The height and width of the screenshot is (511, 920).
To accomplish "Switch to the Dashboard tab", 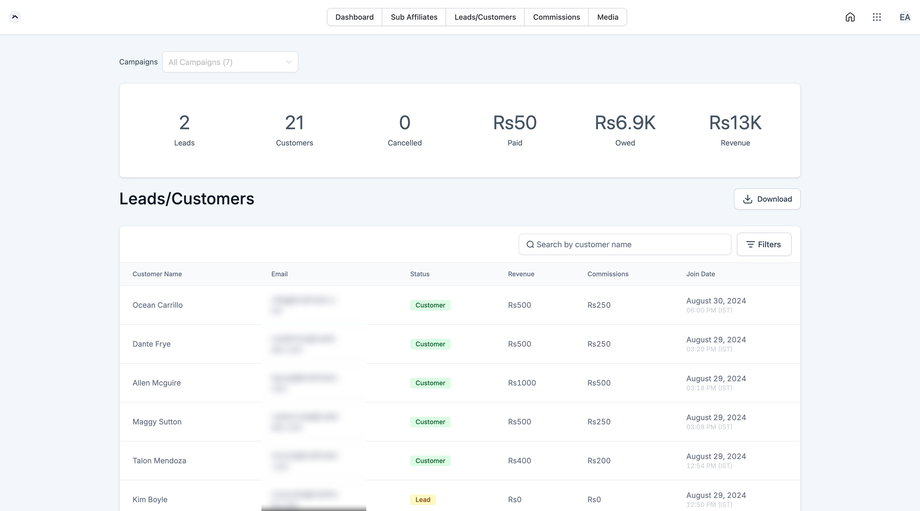I will tap(354, 17).
